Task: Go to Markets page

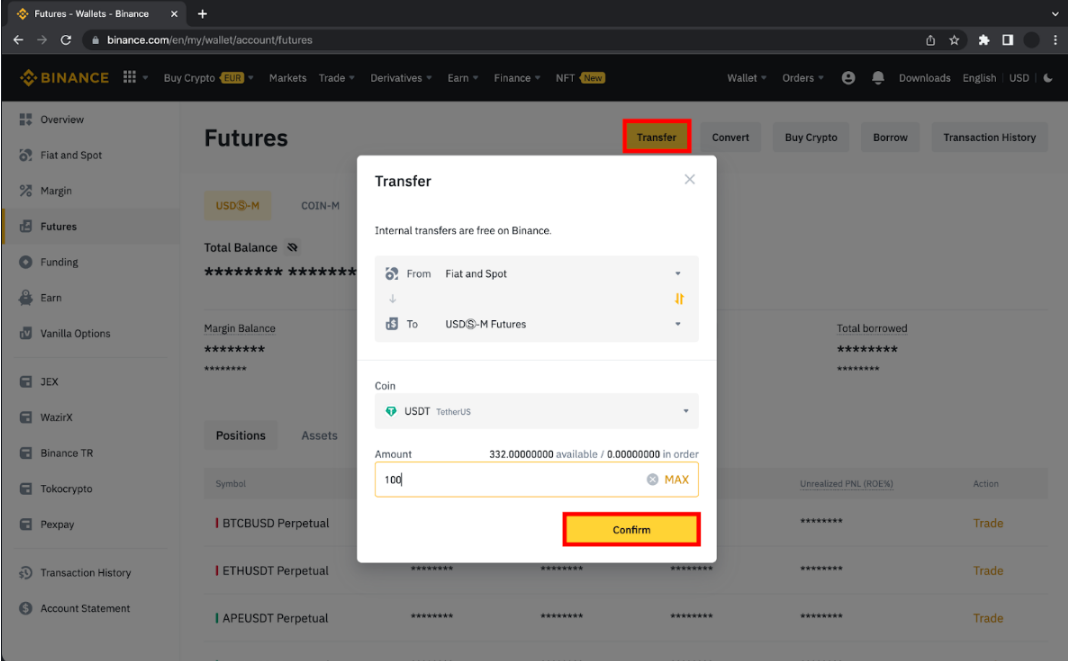Action: click(287, 78)
